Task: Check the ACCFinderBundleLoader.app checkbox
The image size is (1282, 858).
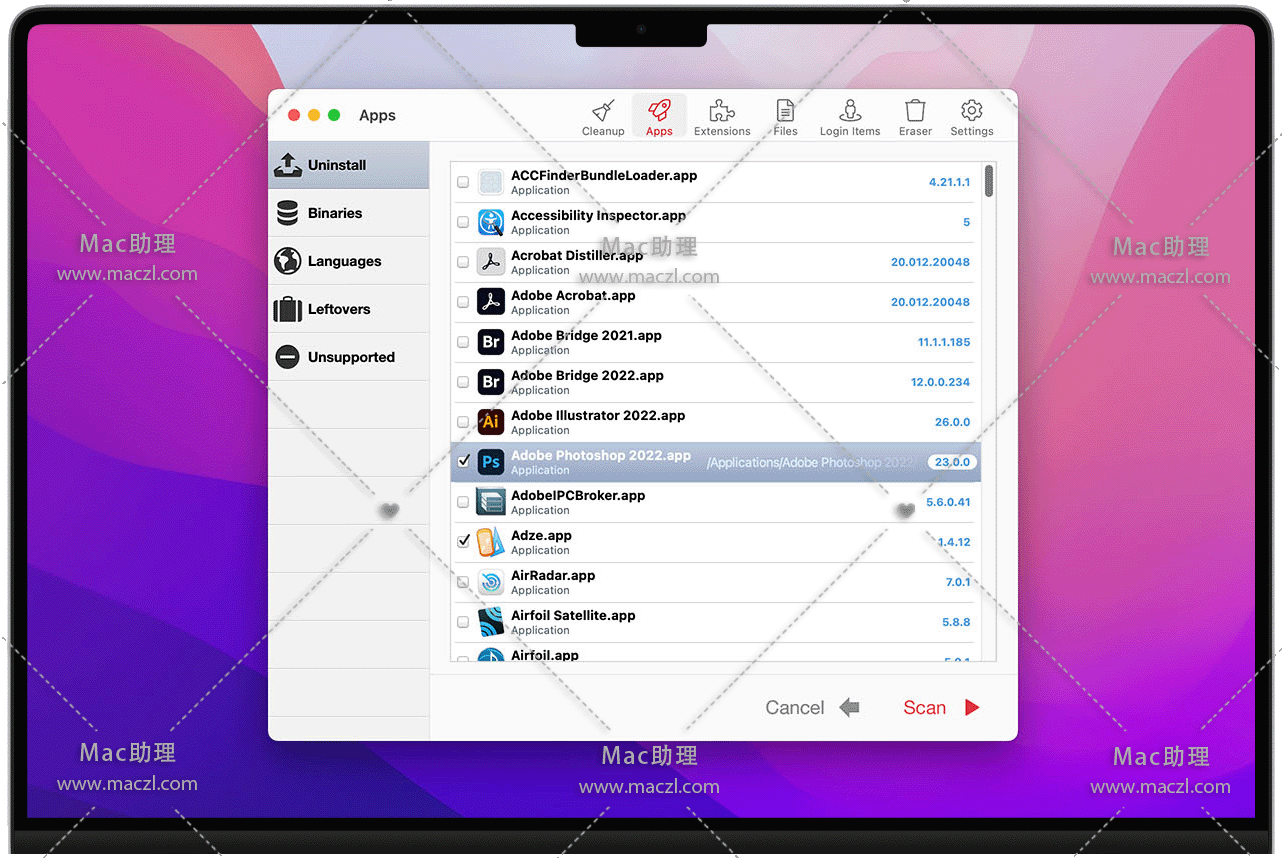Action: click(463, 182)
